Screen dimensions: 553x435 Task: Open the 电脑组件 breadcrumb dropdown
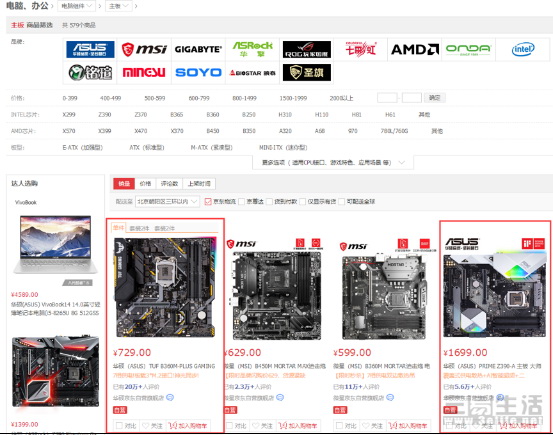click(x=76, y=6)
